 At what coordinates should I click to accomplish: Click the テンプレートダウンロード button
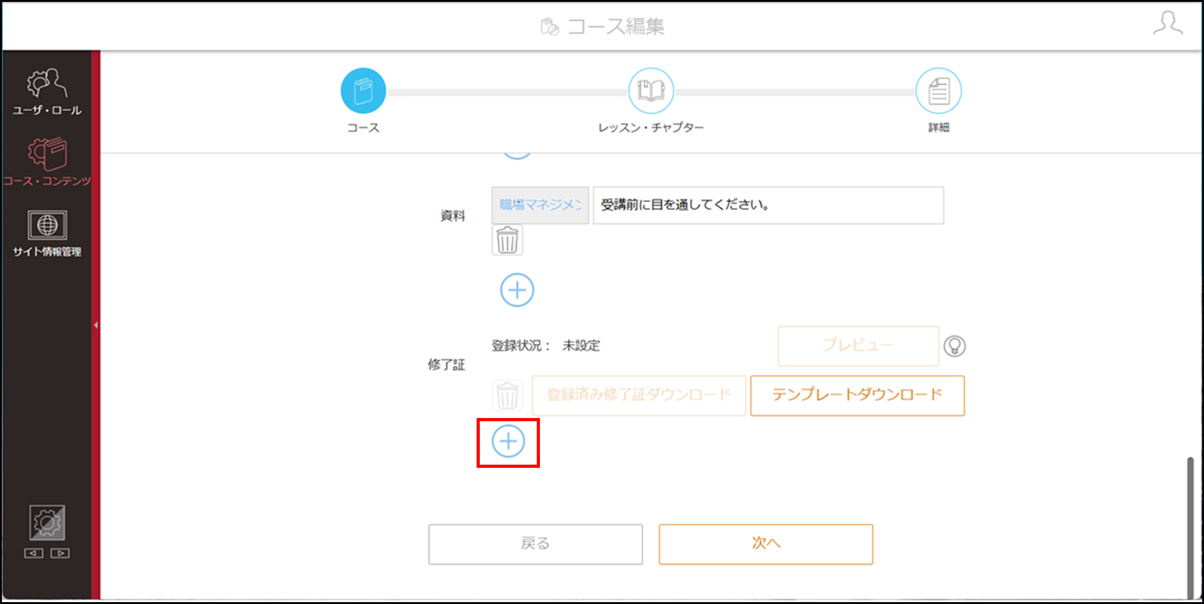click(x=857, y=395)
